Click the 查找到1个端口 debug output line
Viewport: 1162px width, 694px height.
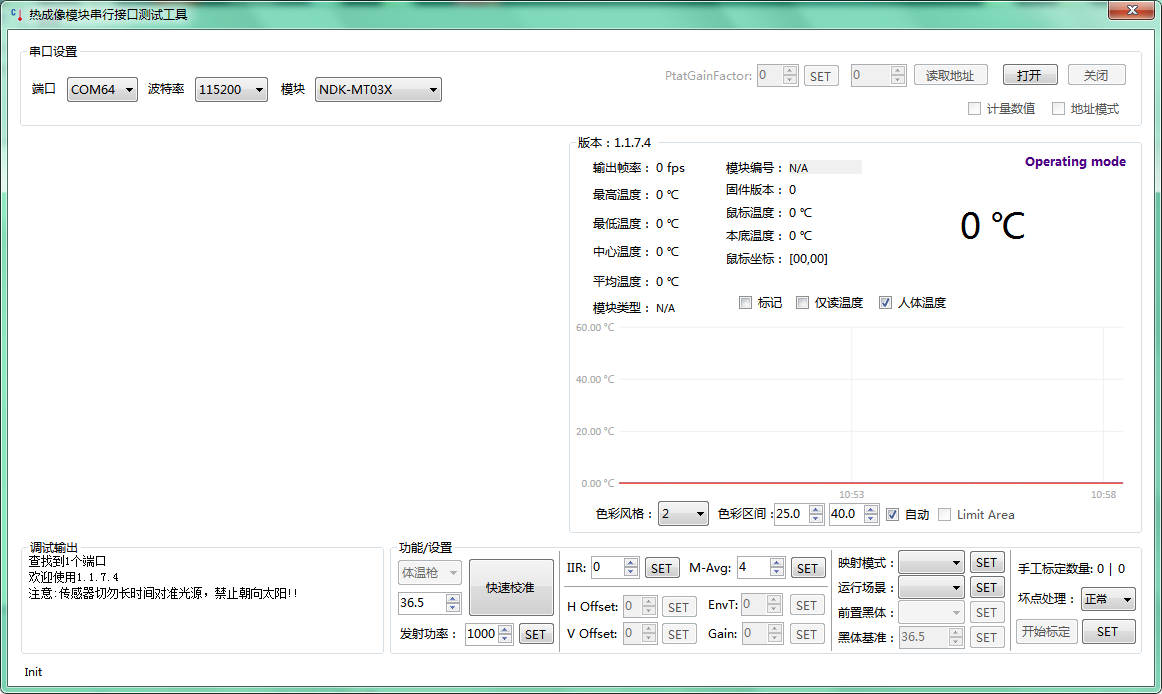(x=67, y=561)
